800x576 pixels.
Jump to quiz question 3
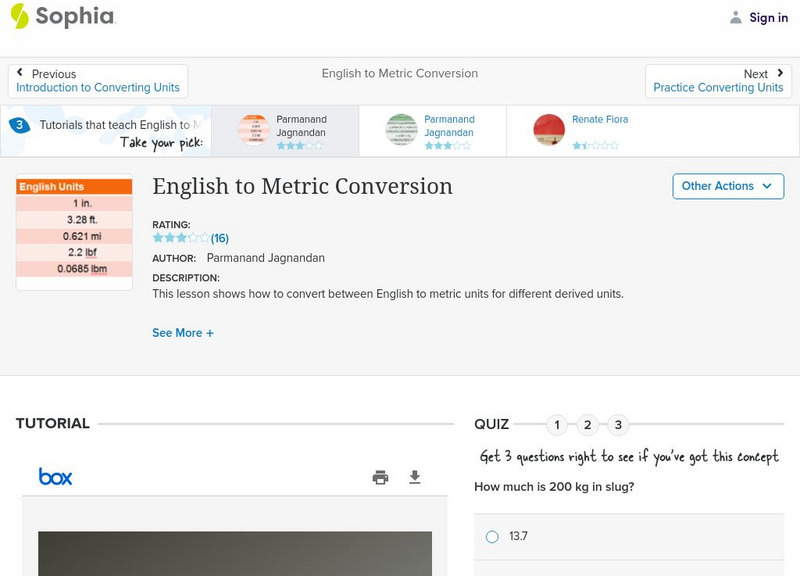[618, 425]
